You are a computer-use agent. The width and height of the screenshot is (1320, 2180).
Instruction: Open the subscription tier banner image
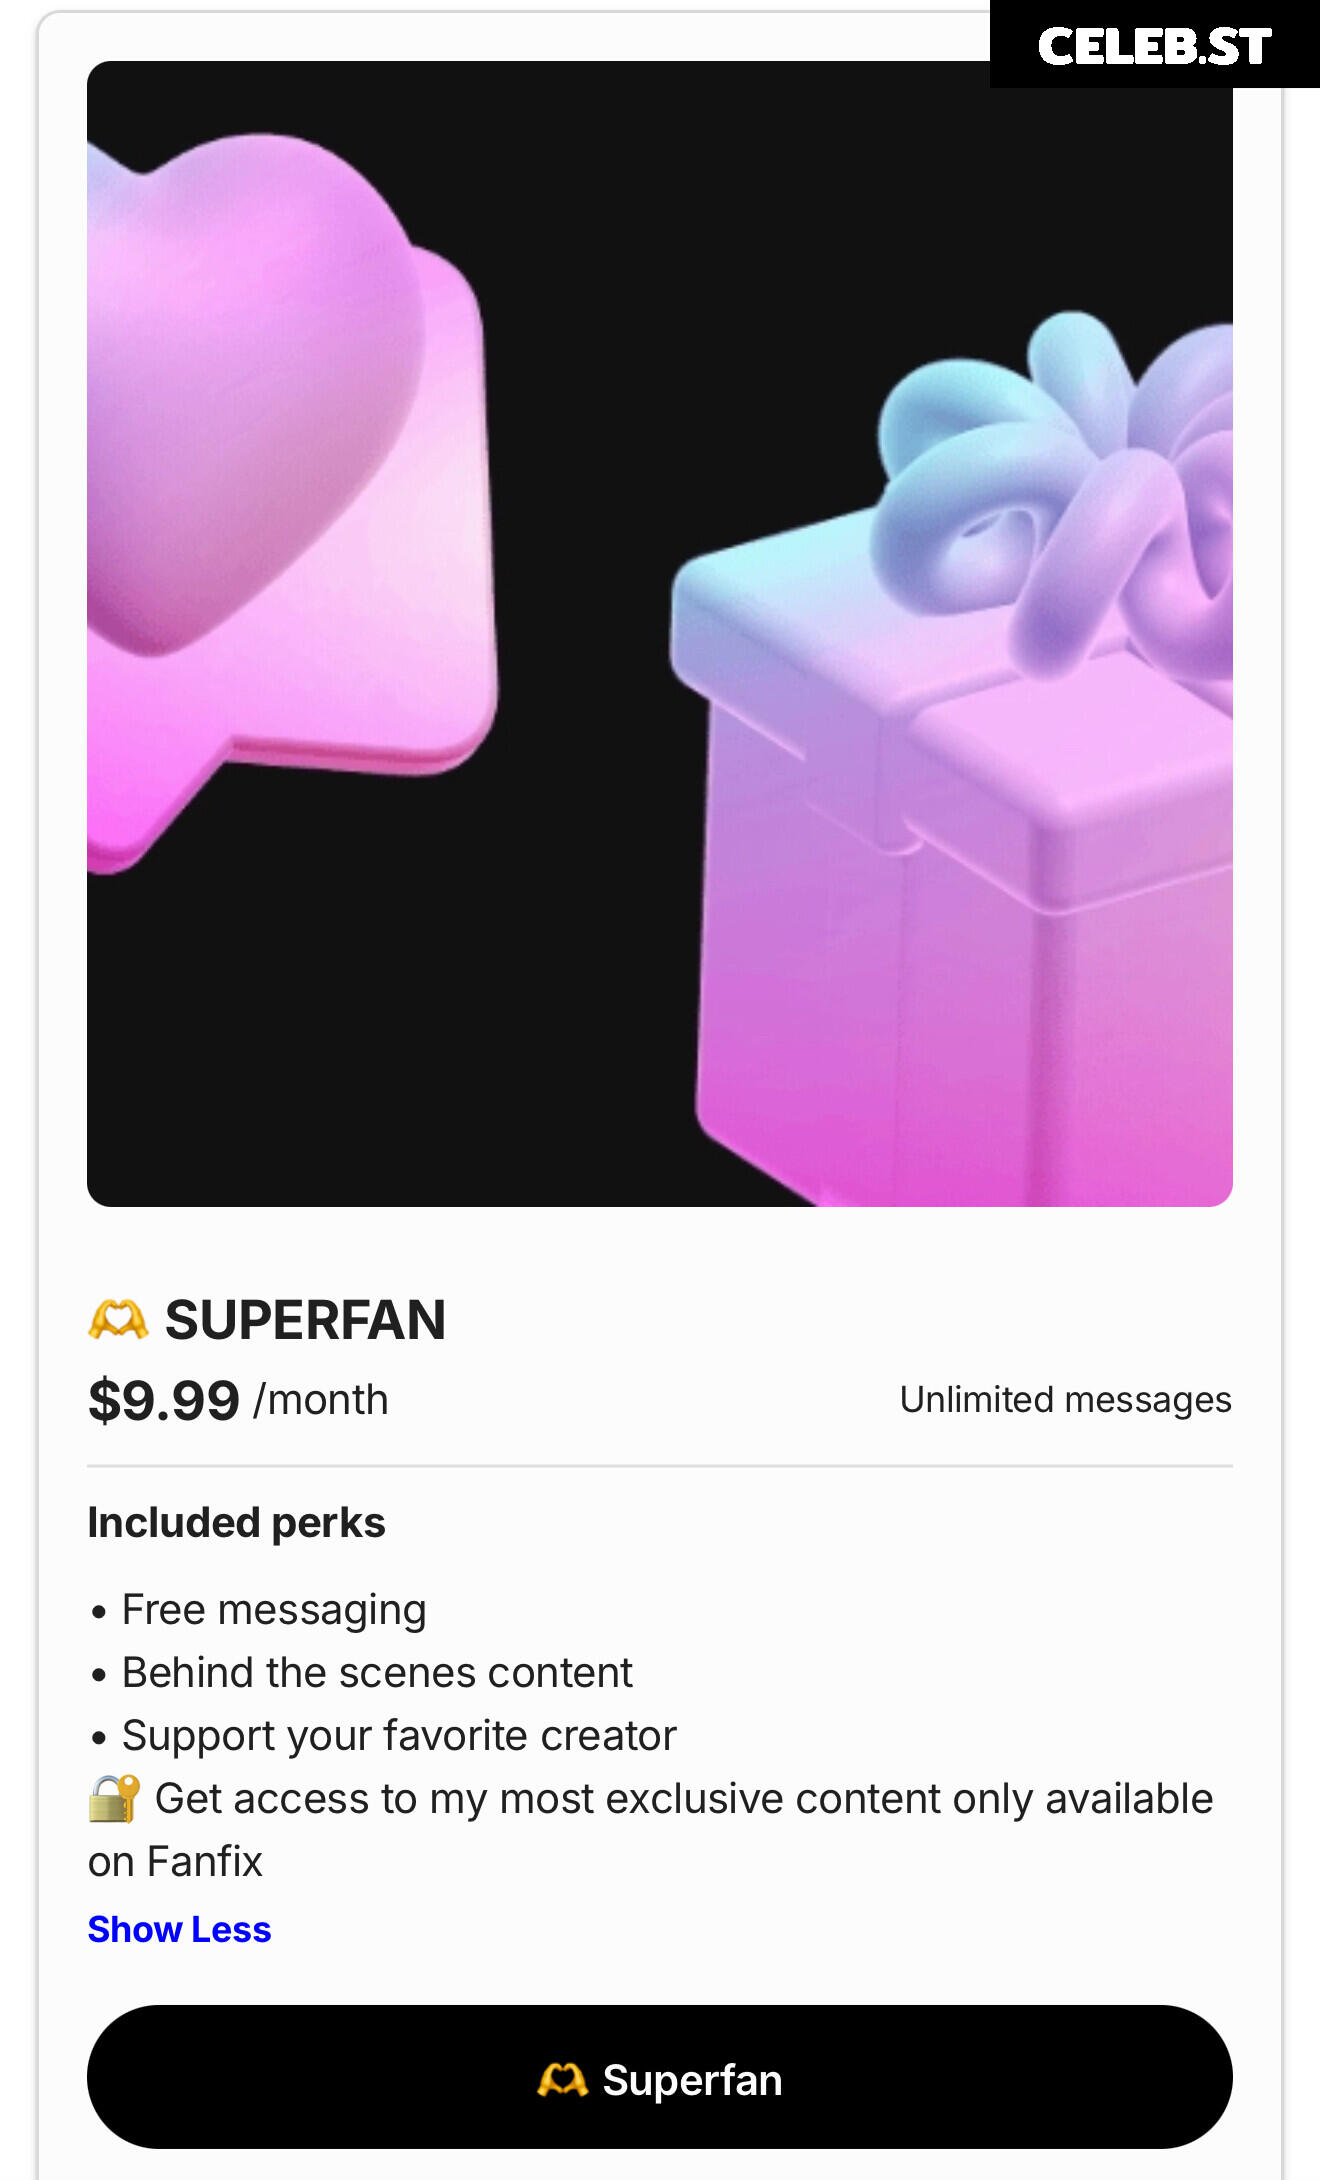660,634
